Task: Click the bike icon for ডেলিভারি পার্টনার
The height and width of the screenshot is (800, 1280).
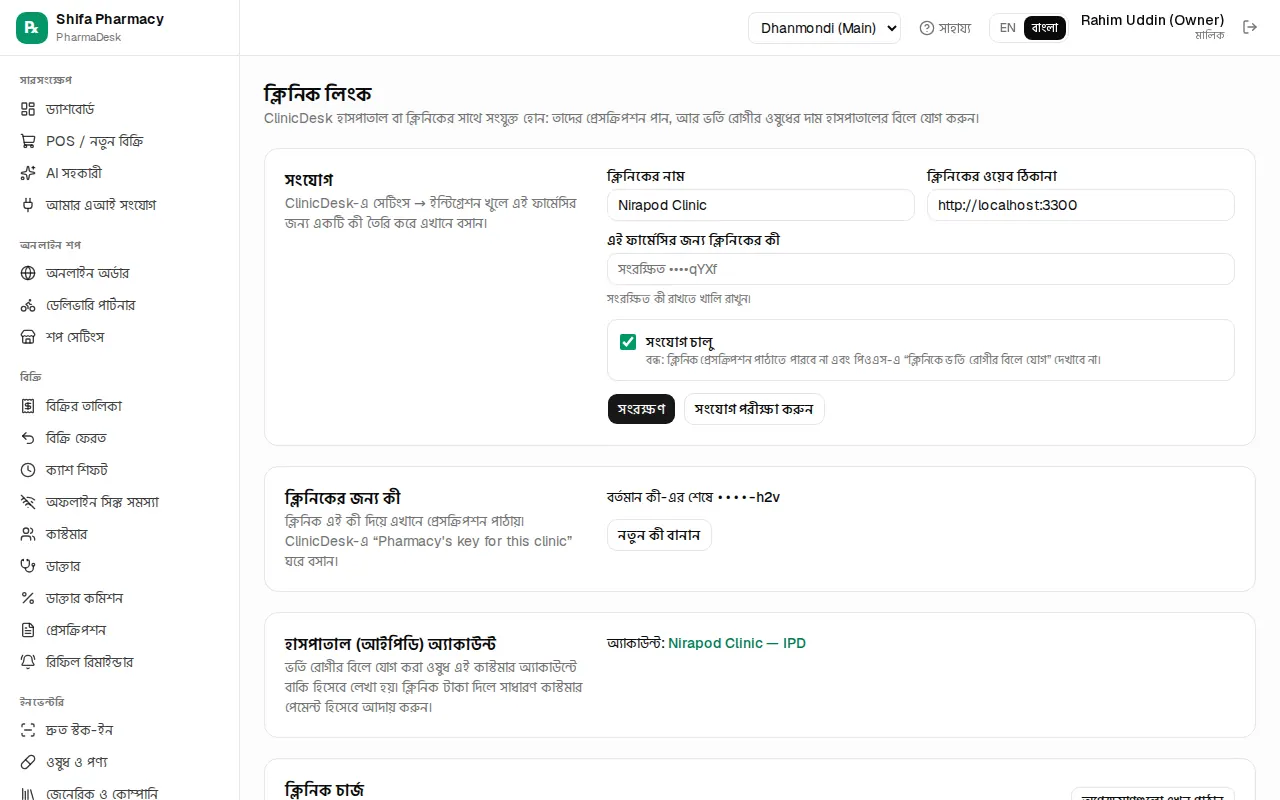Action: [x=28, y=305]
